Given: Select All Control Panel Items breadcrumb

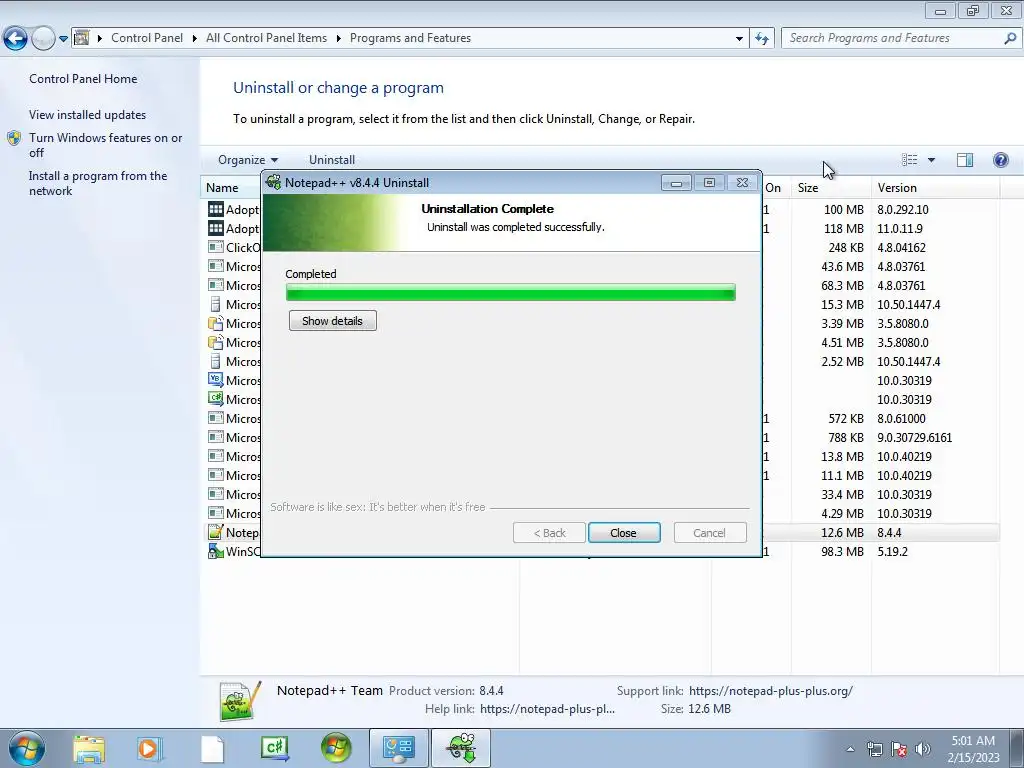Looking at the screenshot, I should pyautogui.click(x=266, y=38).
